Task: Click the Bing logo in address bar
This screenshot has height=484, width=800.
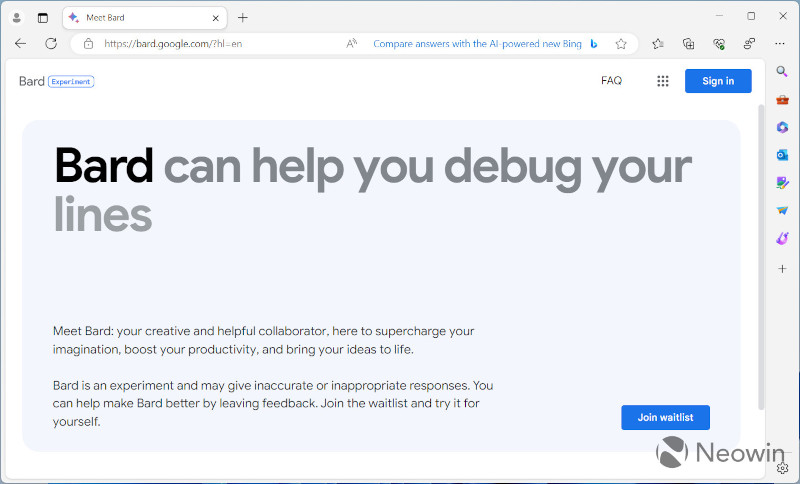Action: tap(594, 44)
